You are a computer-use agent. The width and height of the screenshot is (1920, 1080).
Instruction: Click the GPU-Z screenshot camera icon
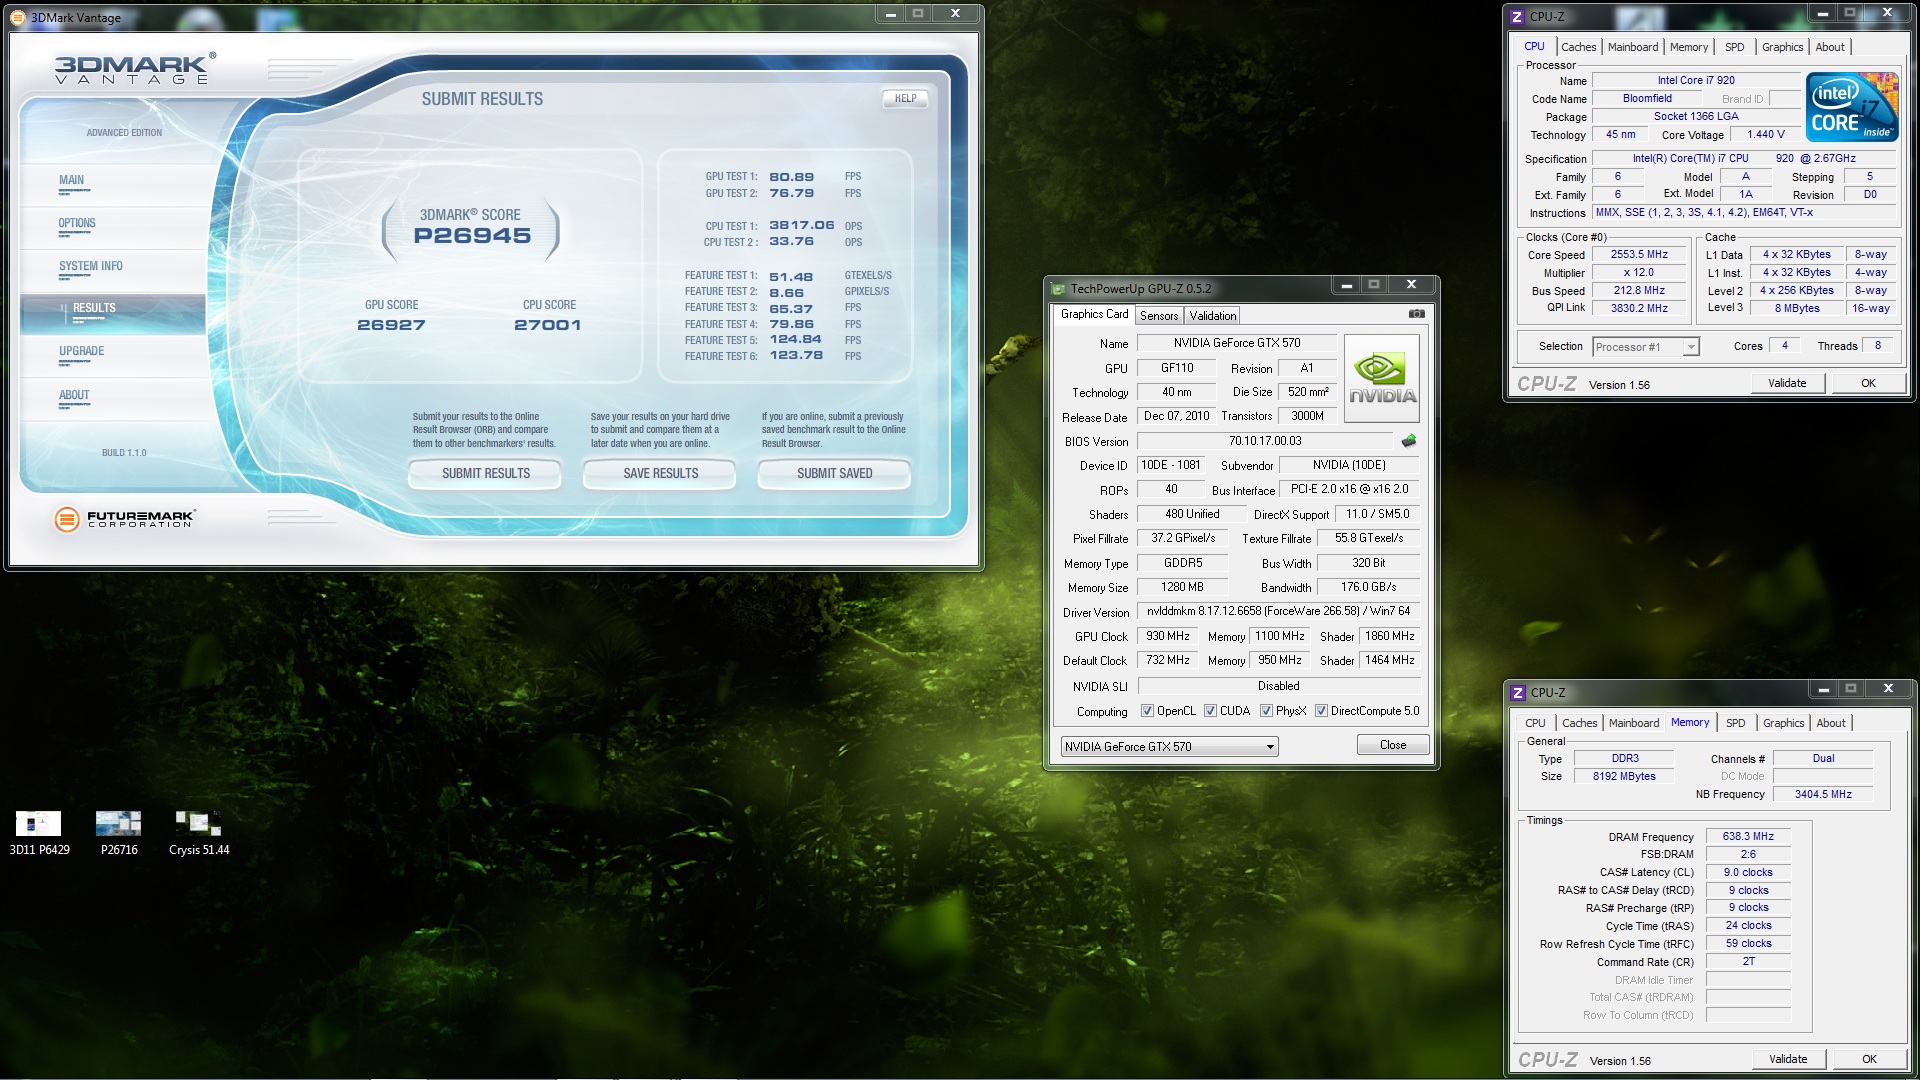click(1416, 314)
